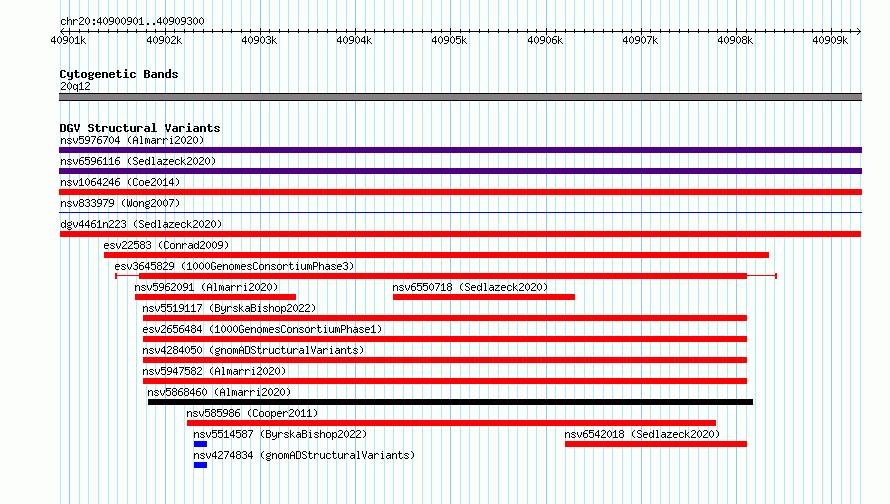
Task: Select the gray 20q12 cytogenetic band bar
Action: coord(460,97)
